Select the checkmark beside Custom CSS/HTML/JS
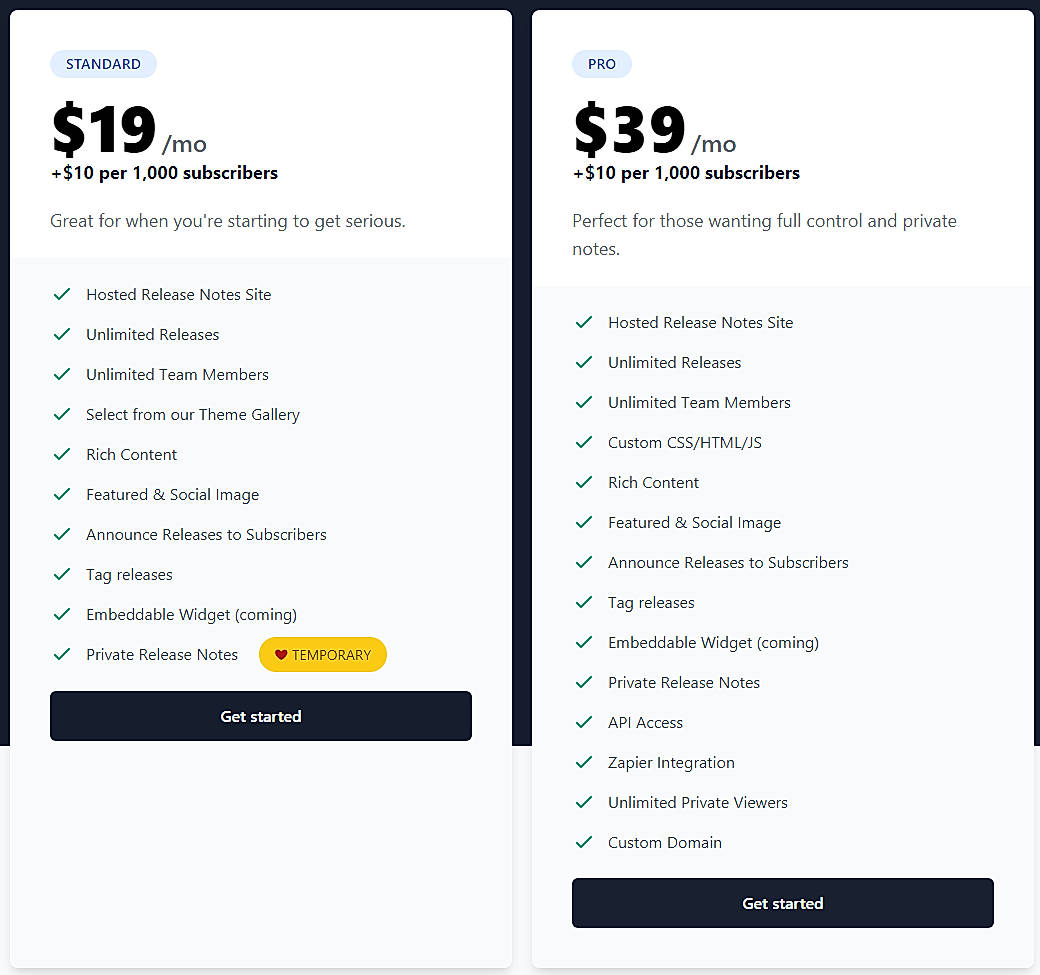Screen dimensions: 1040x975 coord(584,442)
